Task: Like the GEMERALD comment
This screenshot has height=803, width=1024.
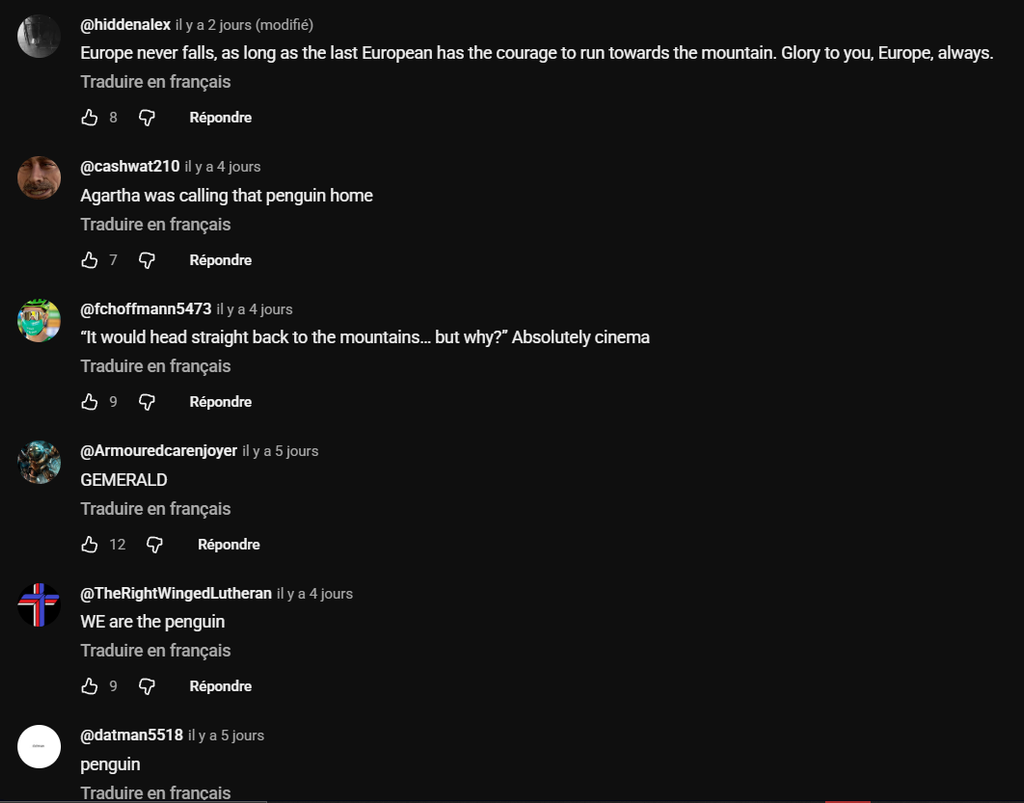Action: pyautogui.click(x=90, y=545)
